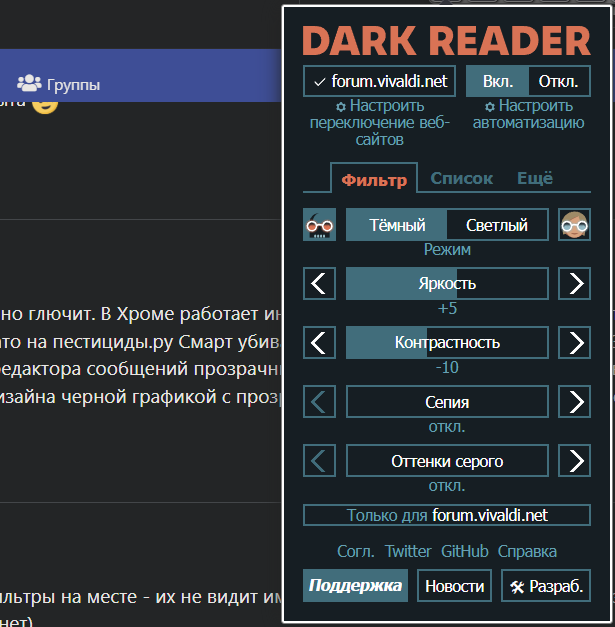Click the Группы item in forum navbar
Image resolution: width=615 pixels, height=627 pixels.
click(58, 84)
